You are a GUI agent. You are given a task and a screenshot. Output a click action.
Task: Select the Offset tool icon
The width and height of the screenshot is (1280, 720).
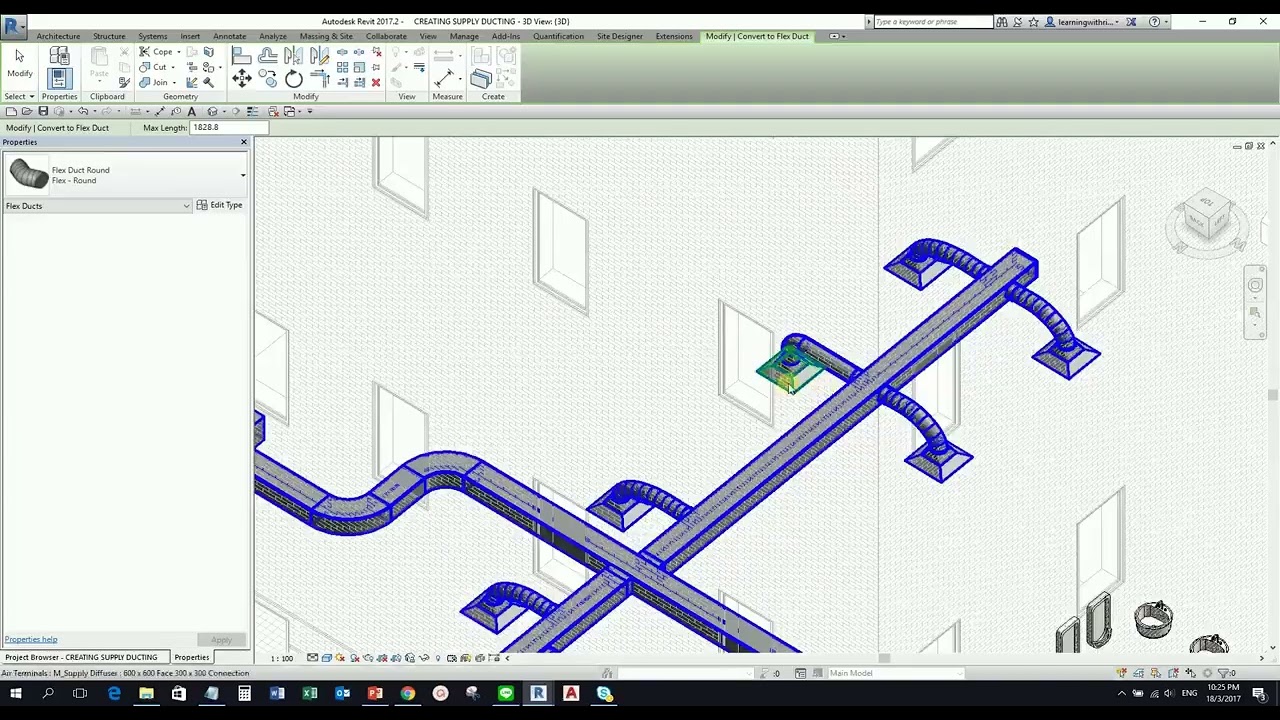(x=267, y=55)
